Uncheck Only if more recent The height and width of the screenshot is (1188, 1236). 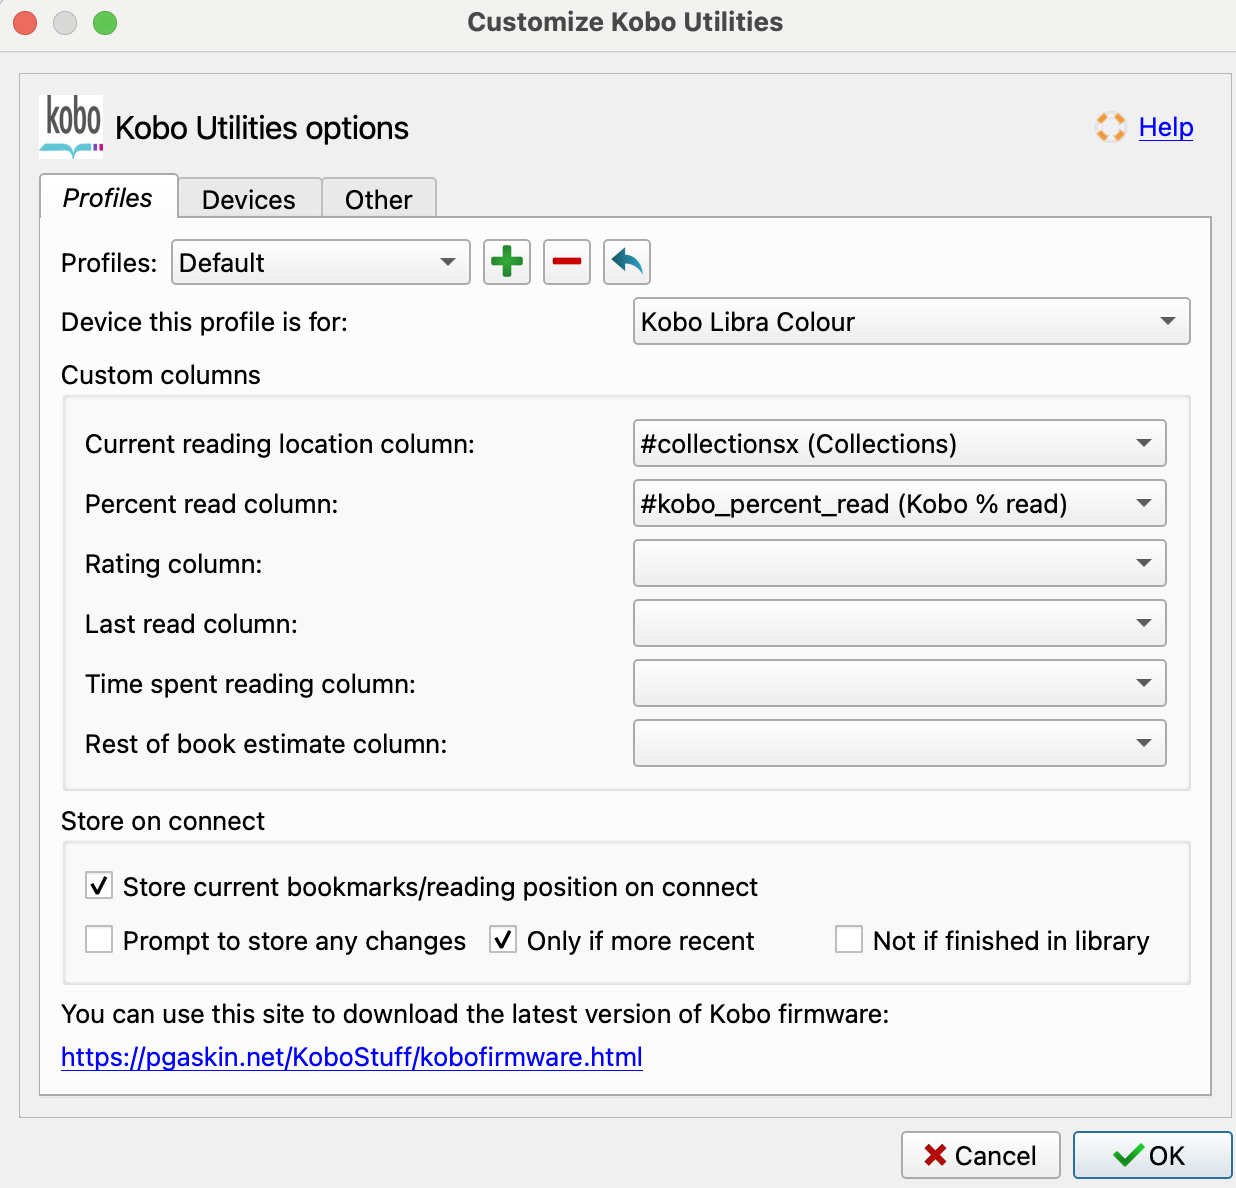click(x=503, y=940)
